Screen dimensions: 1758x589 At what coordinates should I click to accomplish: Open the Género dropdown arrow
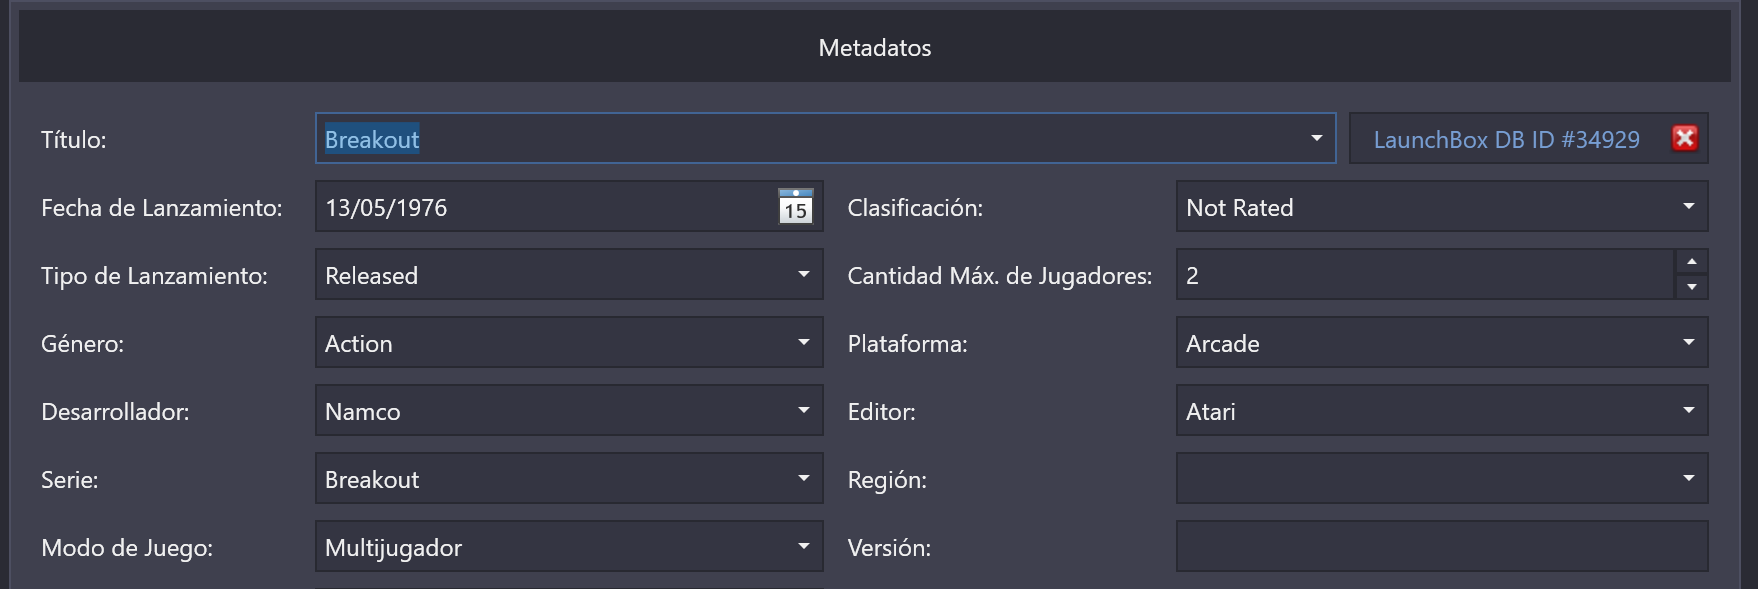pos(803,342)
